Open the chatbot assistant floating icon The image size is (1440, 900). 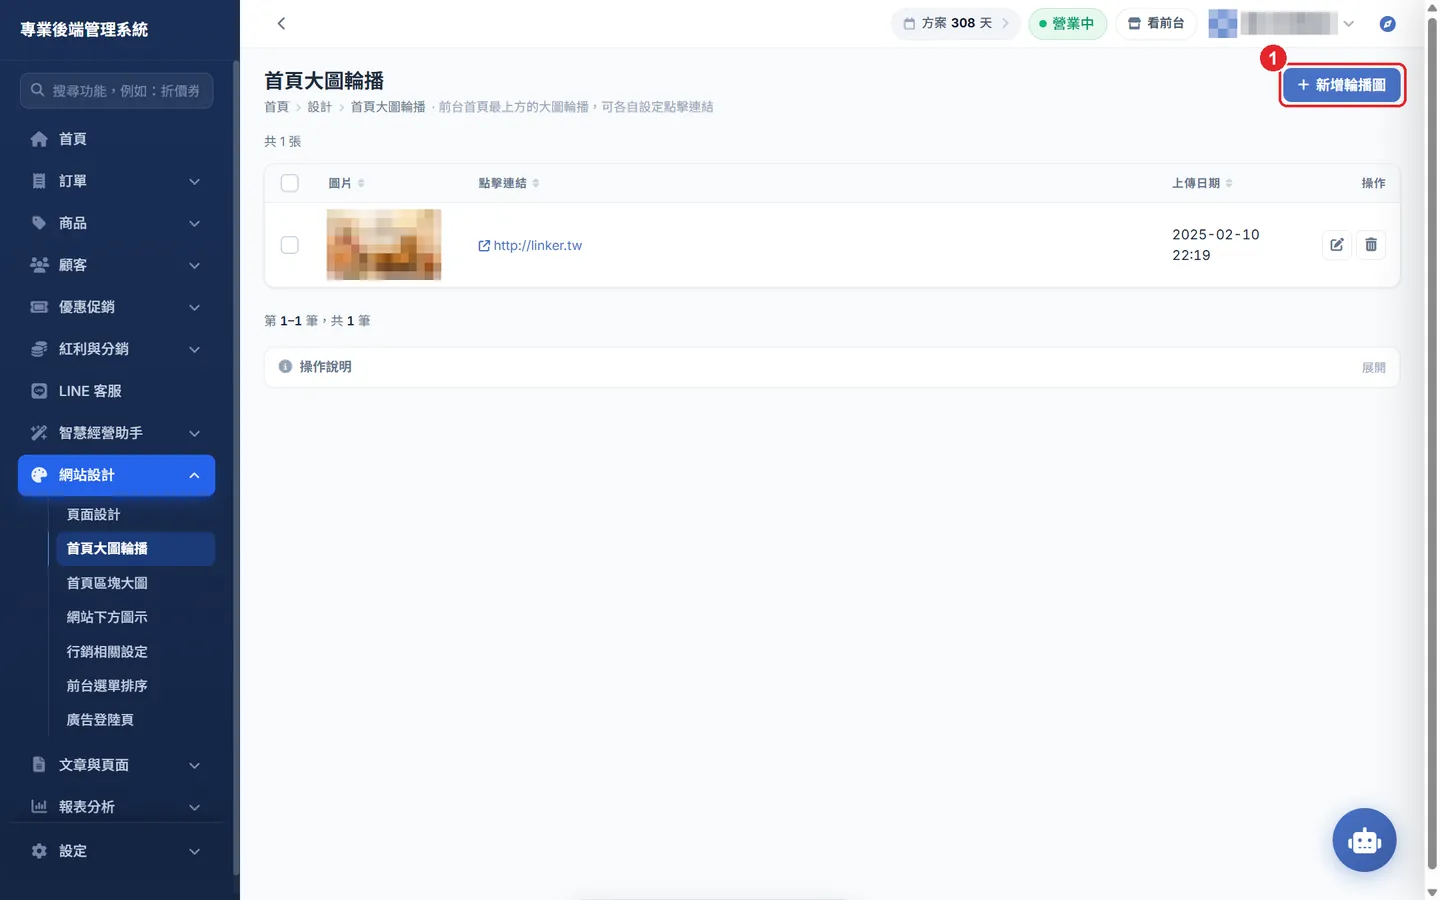(1364, 840)
